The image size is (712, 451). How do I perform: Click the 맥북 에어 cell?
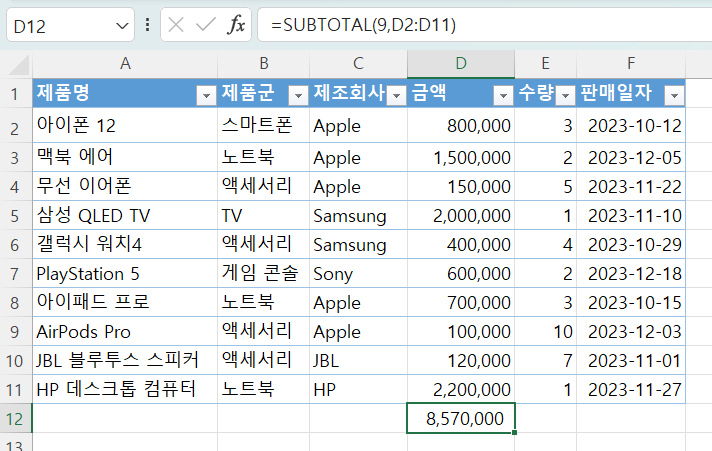[x=125, y=158]
